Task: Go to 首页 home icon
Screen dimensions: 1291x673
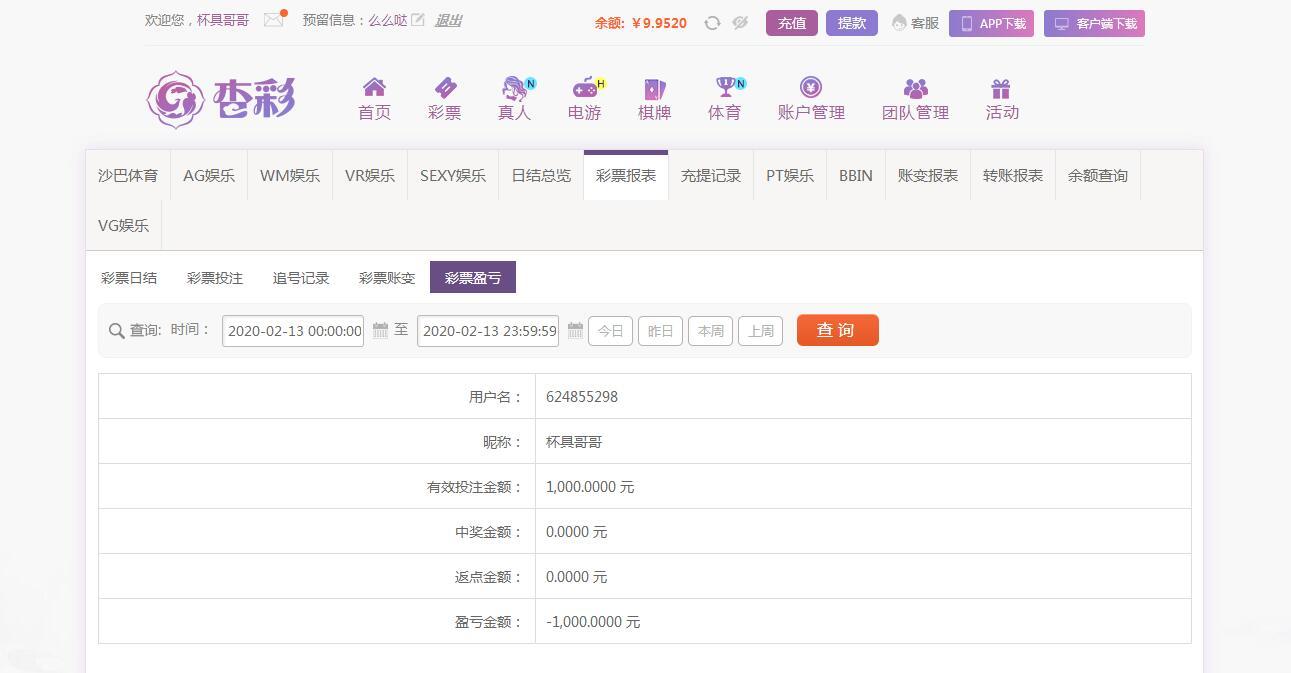Action: pyautogui.click(x=374, y=88)
